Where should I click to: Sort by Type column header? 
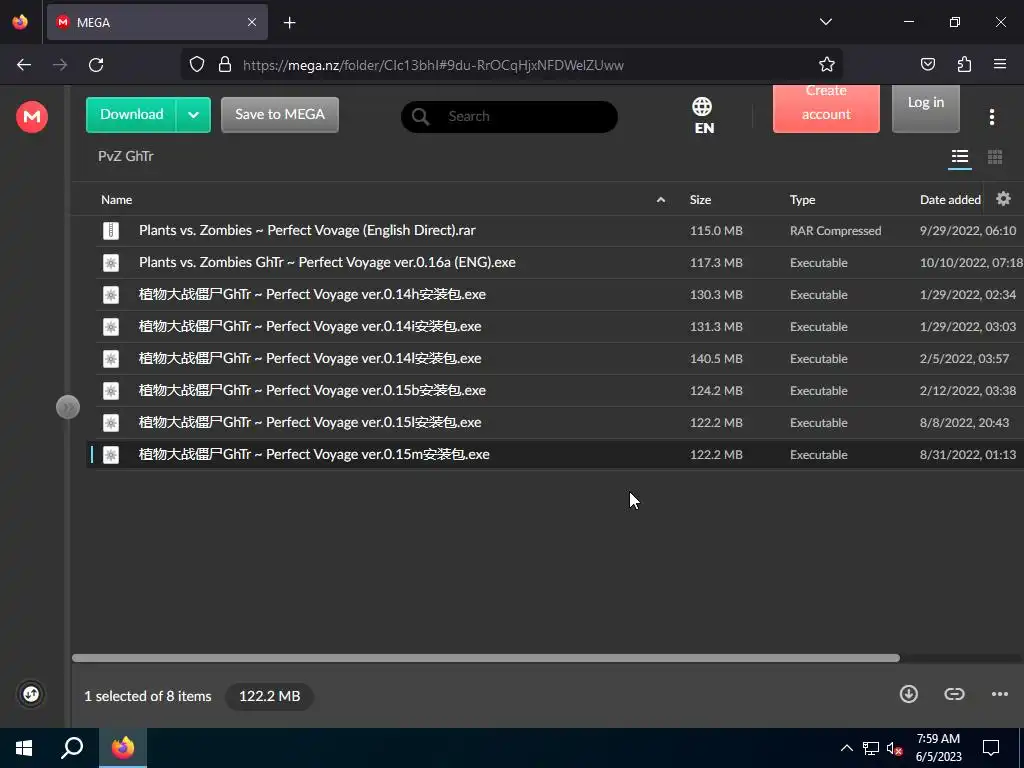click(x=802, y=200)
